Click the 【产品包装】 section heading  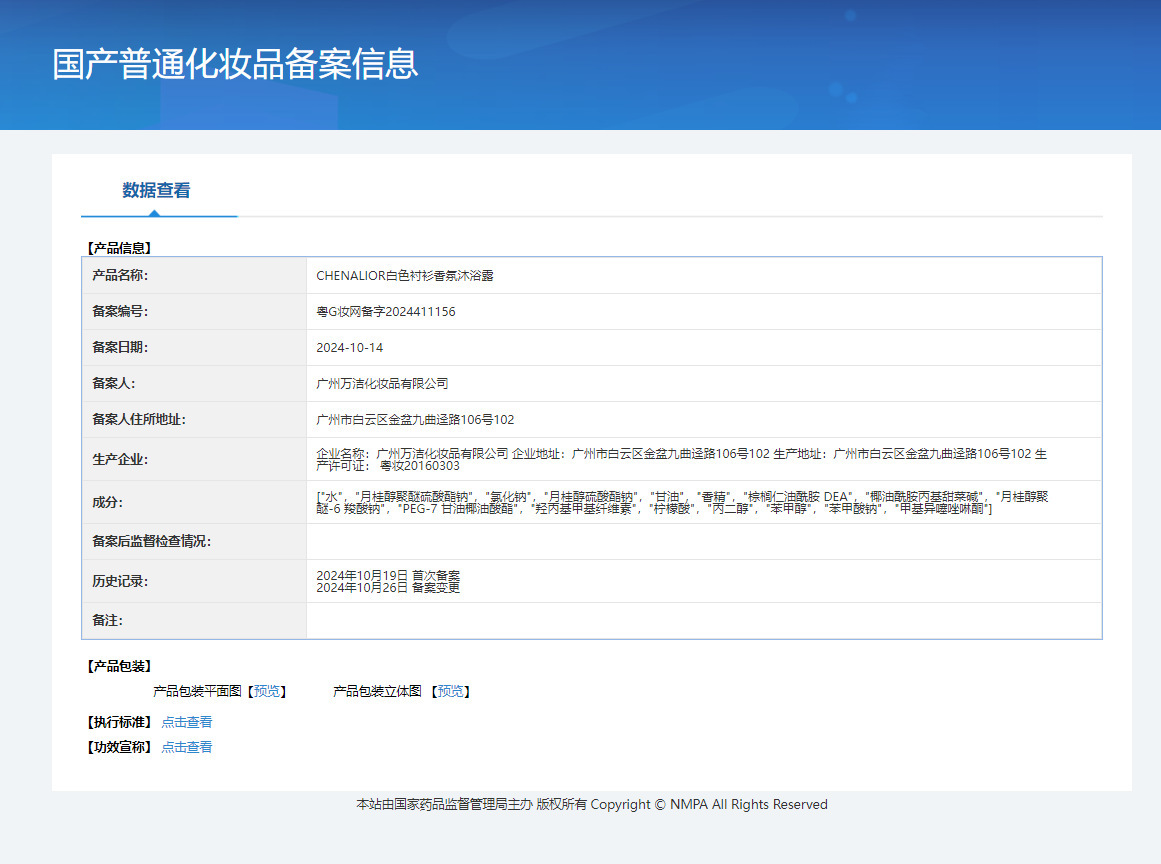click(x=119, y=666)
